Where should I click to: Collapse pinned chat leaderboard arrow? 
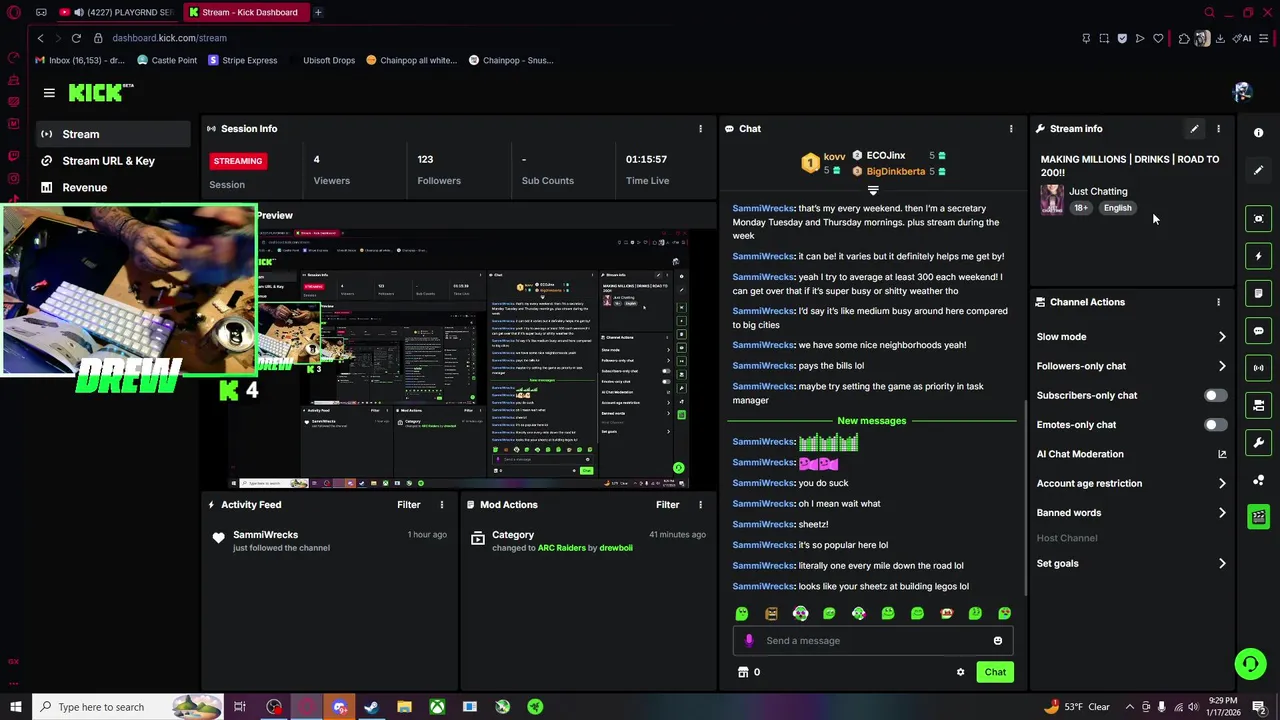click(x=873, y=190)
